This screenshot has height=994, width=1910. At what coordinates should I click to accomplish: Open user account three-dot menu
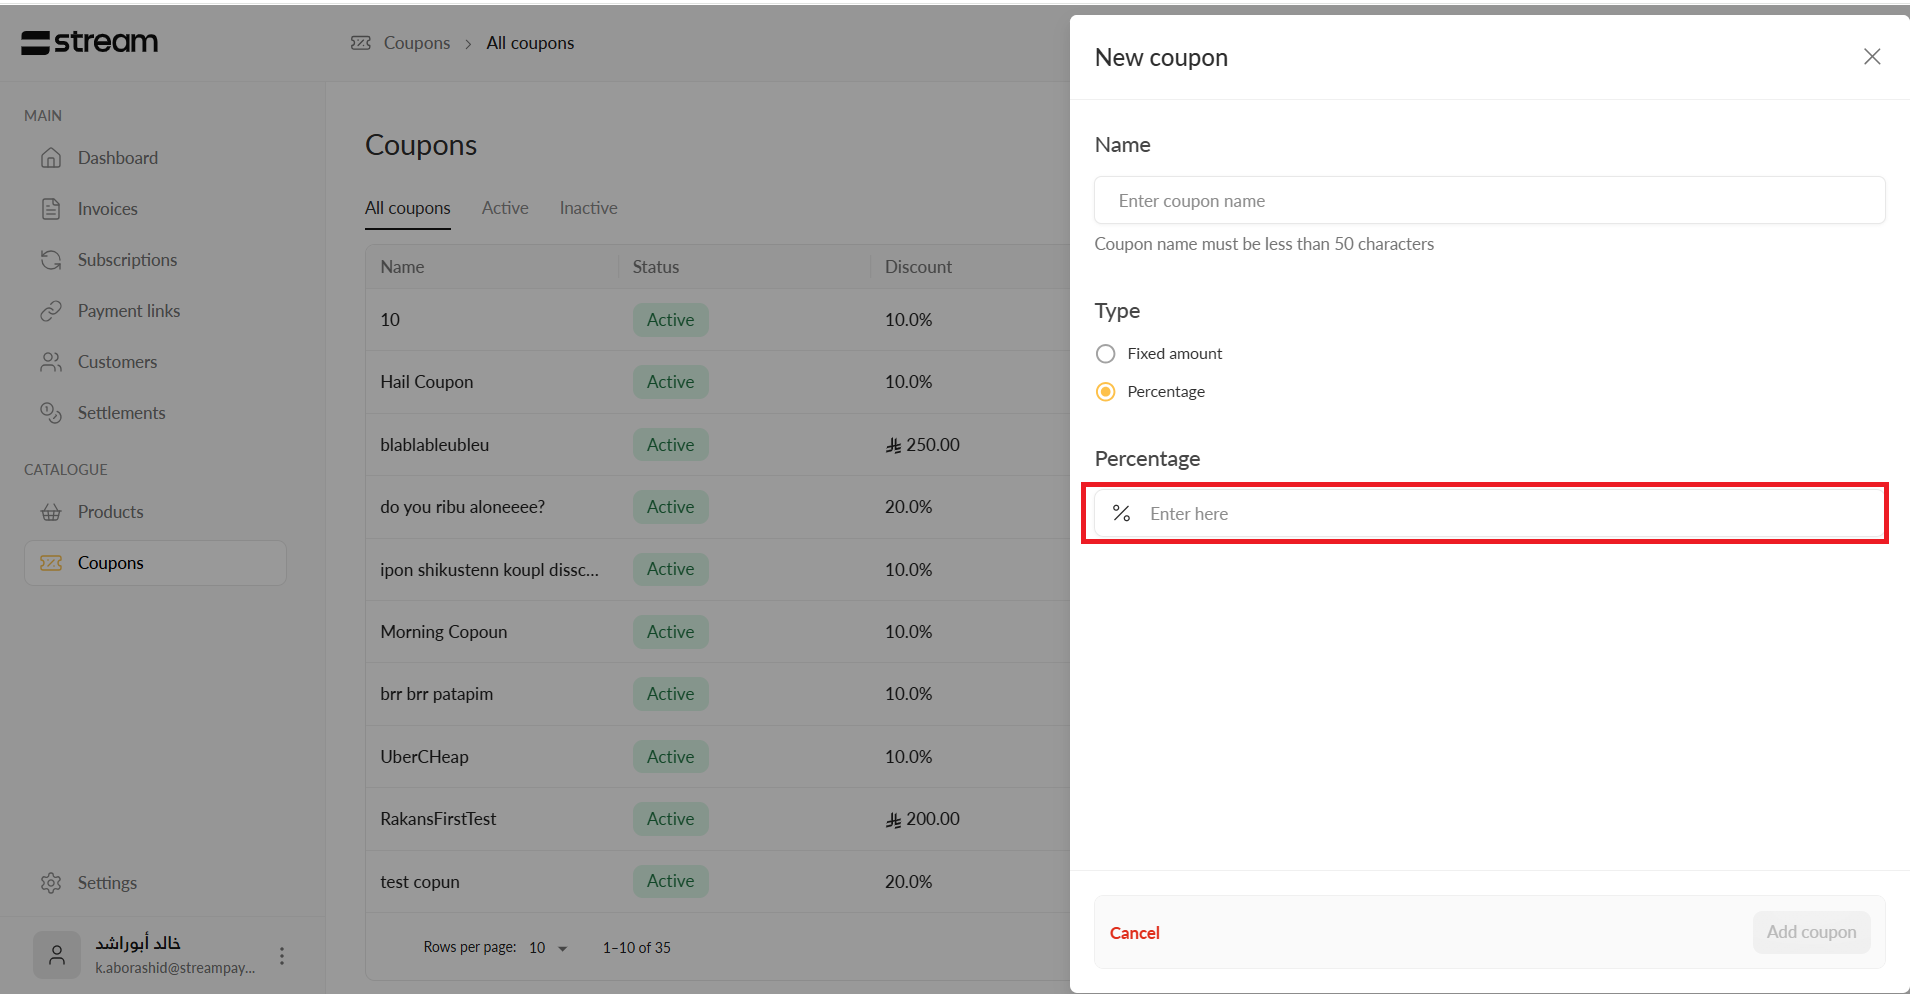(282, 956)
